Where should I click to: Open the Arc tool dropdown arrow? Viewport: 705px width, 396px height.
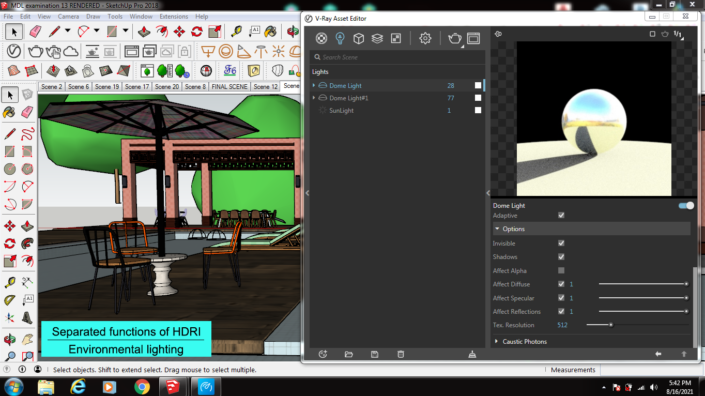(96, 31)
